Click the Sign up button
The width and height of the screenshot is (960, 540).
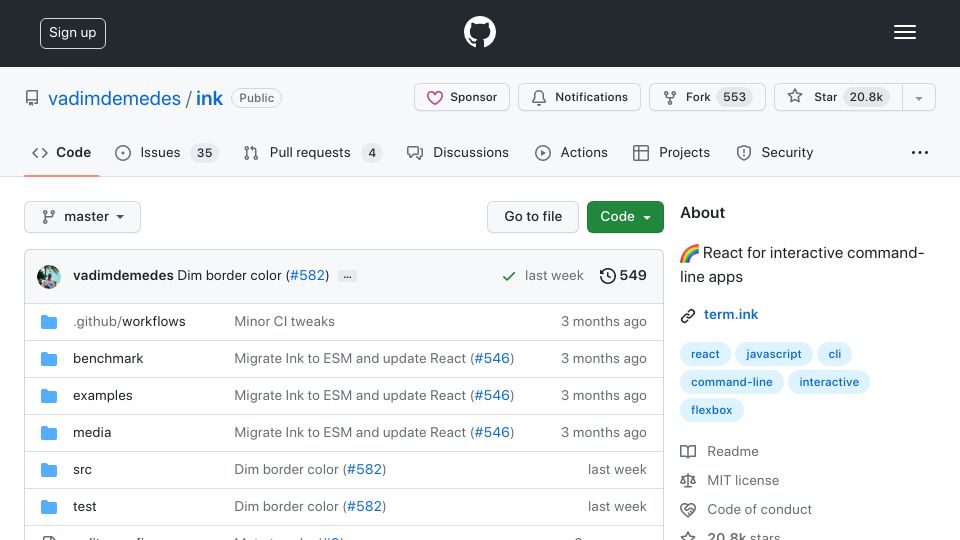click(73, 33)
